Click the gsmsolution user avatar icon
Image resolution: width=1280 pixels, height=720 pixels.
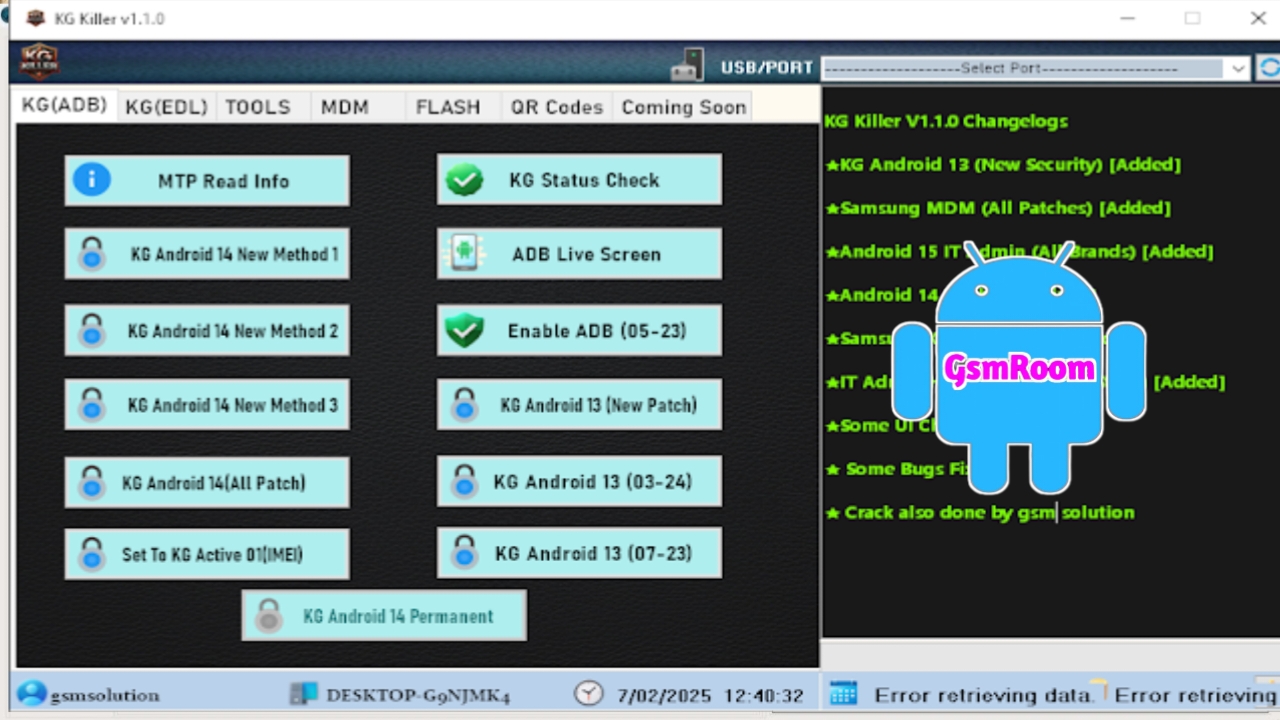31,694
